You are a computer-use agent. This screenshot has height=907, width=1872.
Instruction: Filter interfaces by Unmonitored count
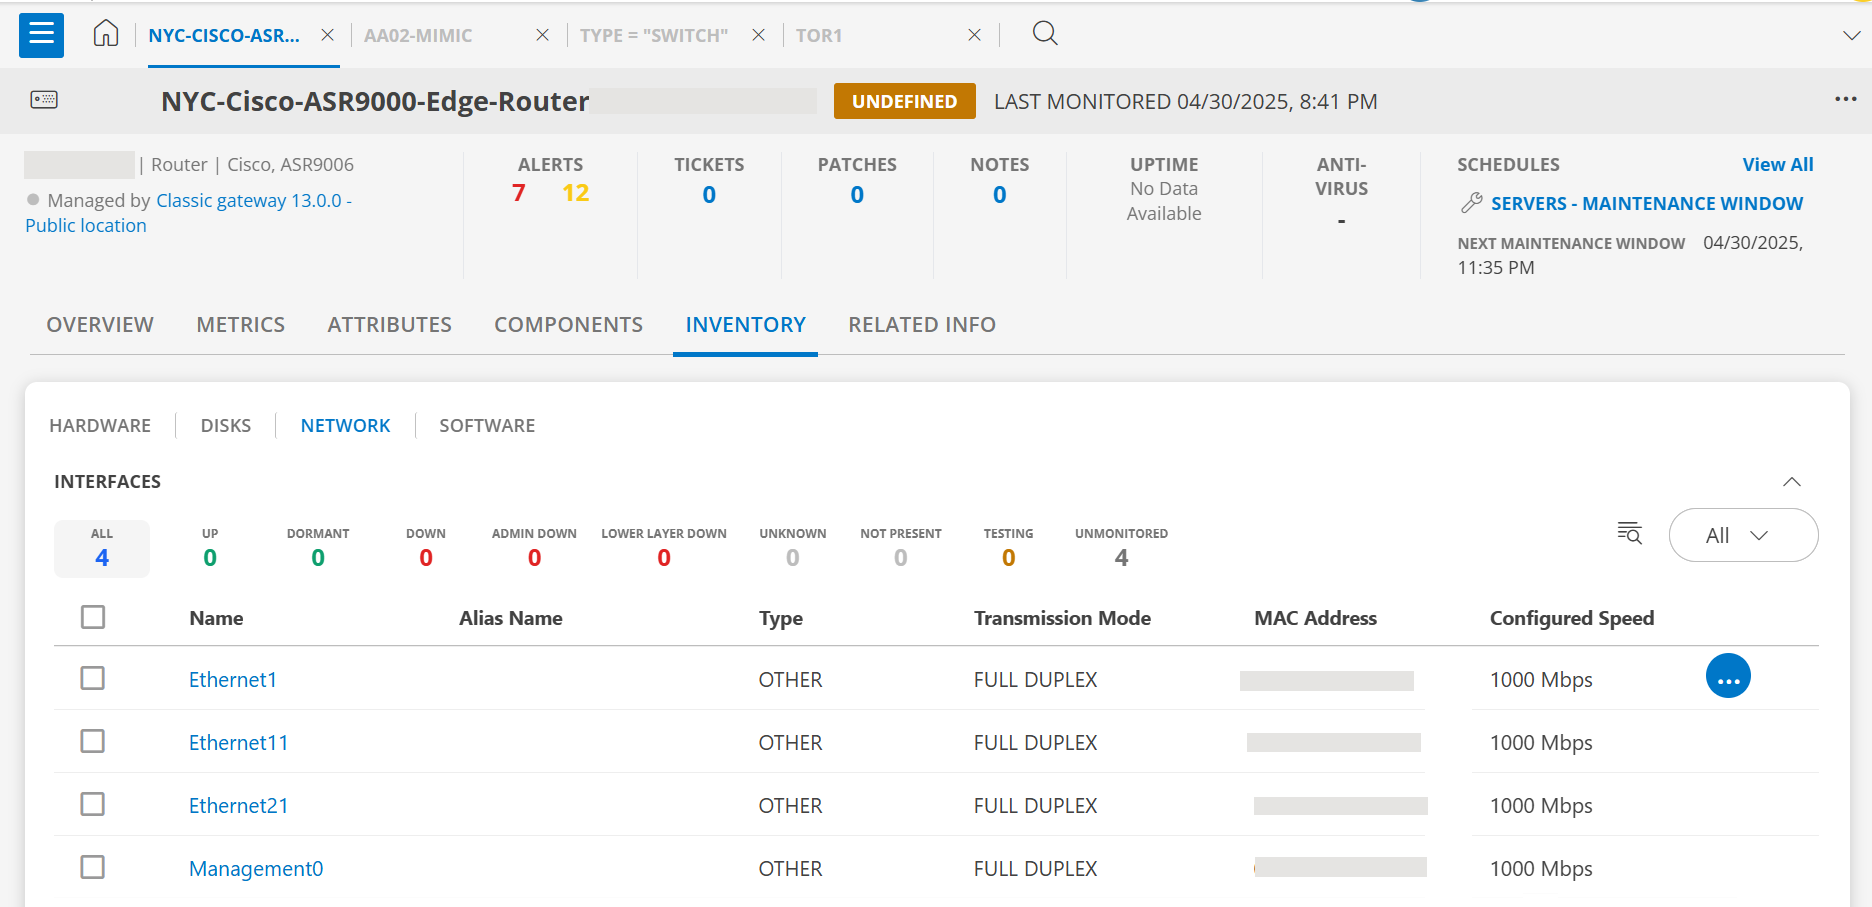[1121, 548]
